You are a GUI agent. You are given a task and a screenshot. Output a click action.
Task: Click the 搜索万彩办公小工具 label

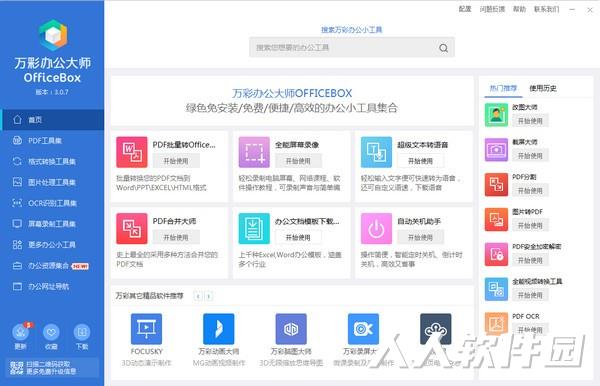click(x=352, y=29)
